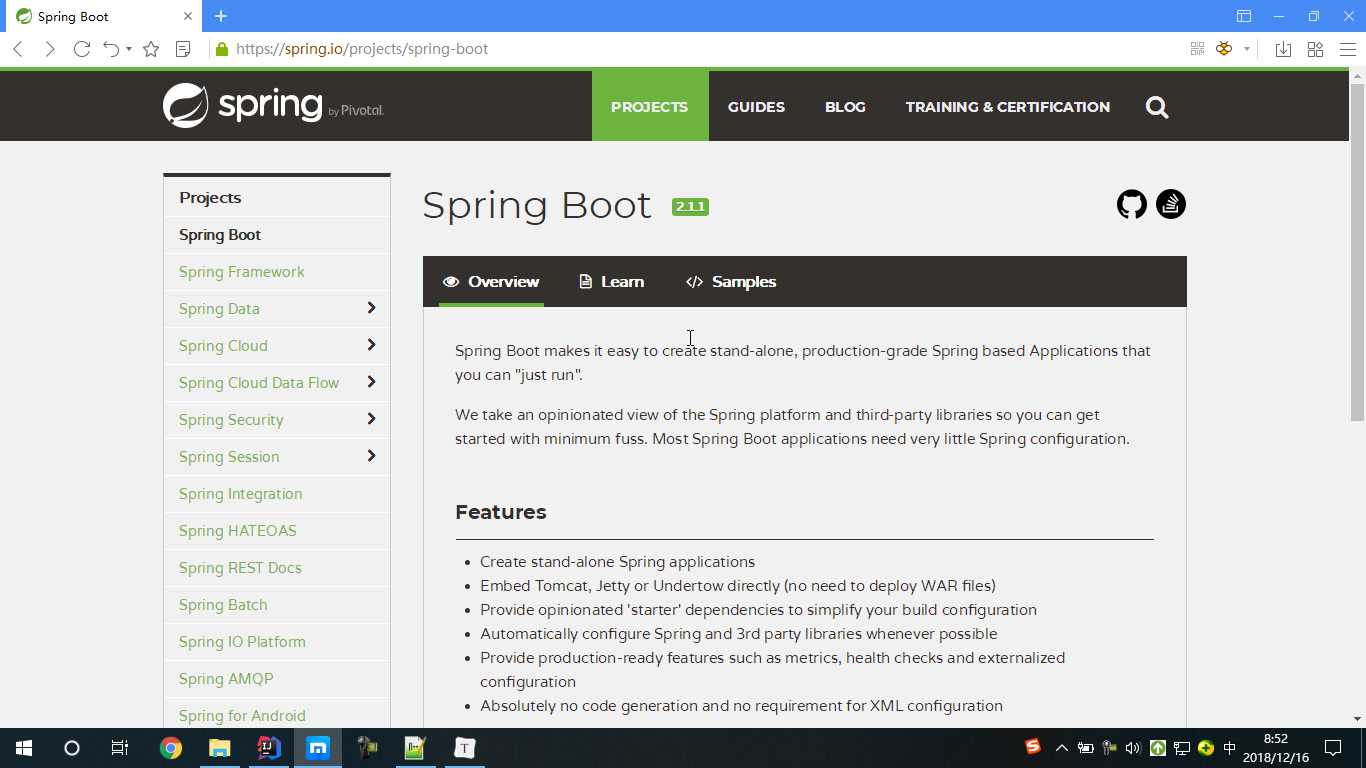Open the browser apps grid icon
This screenshot has height=768, width=1366.
click(1316, 49)
